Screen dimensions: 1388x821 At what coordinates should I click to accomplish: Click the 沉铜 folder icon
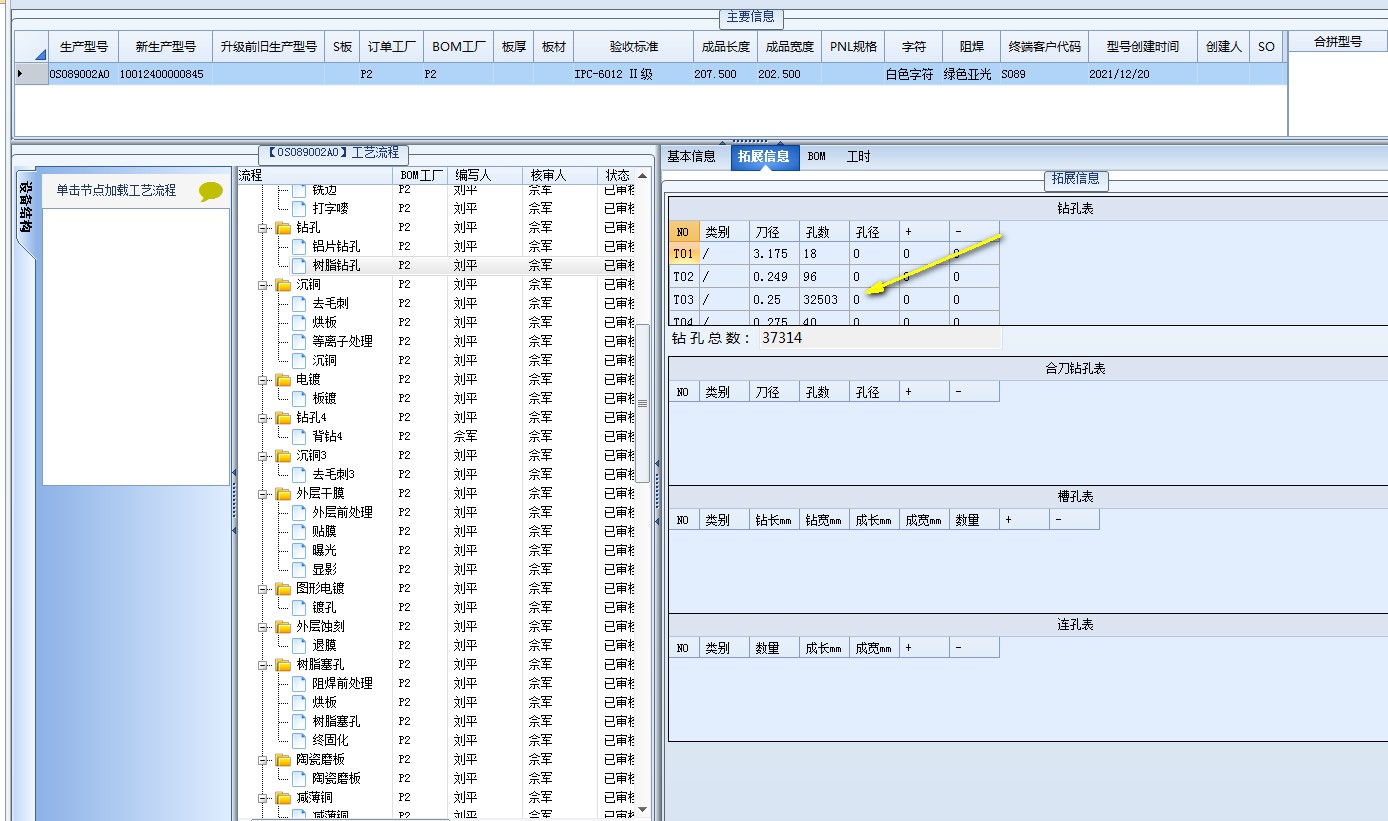[283, 285]
